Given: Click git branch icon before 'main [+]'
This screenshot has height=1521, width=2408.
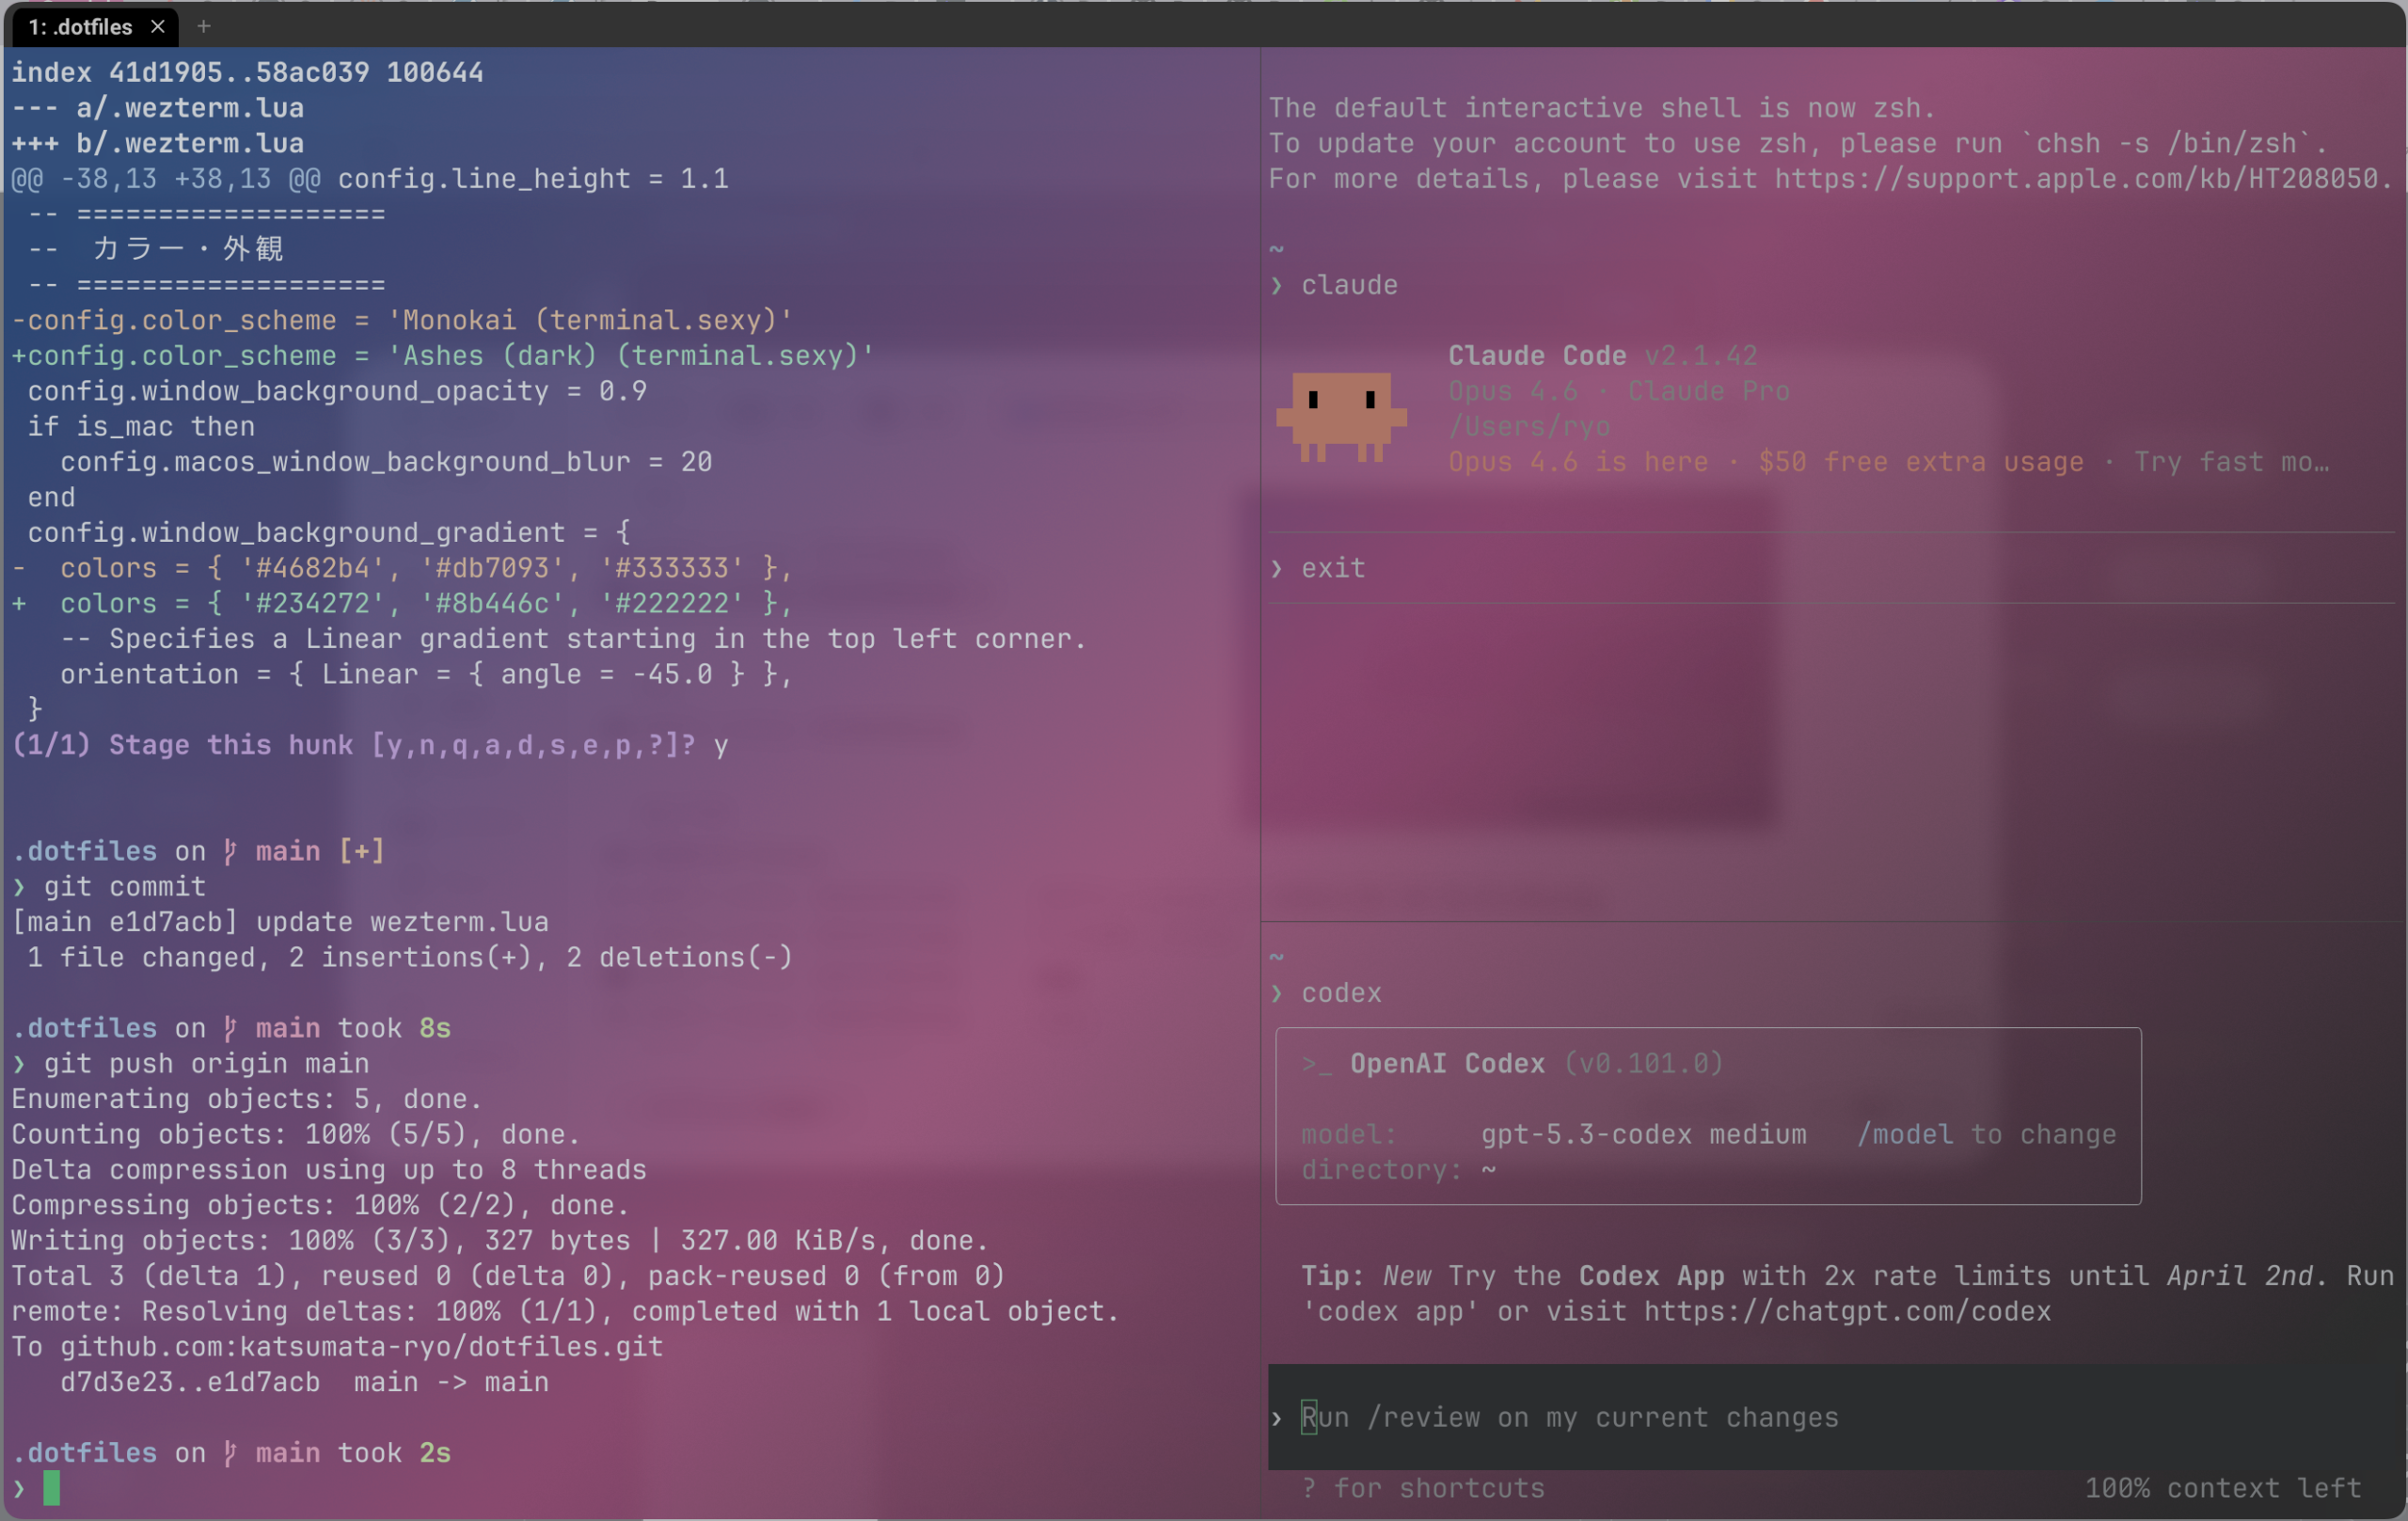Looking at the screenshot, I should coord(231,852).
